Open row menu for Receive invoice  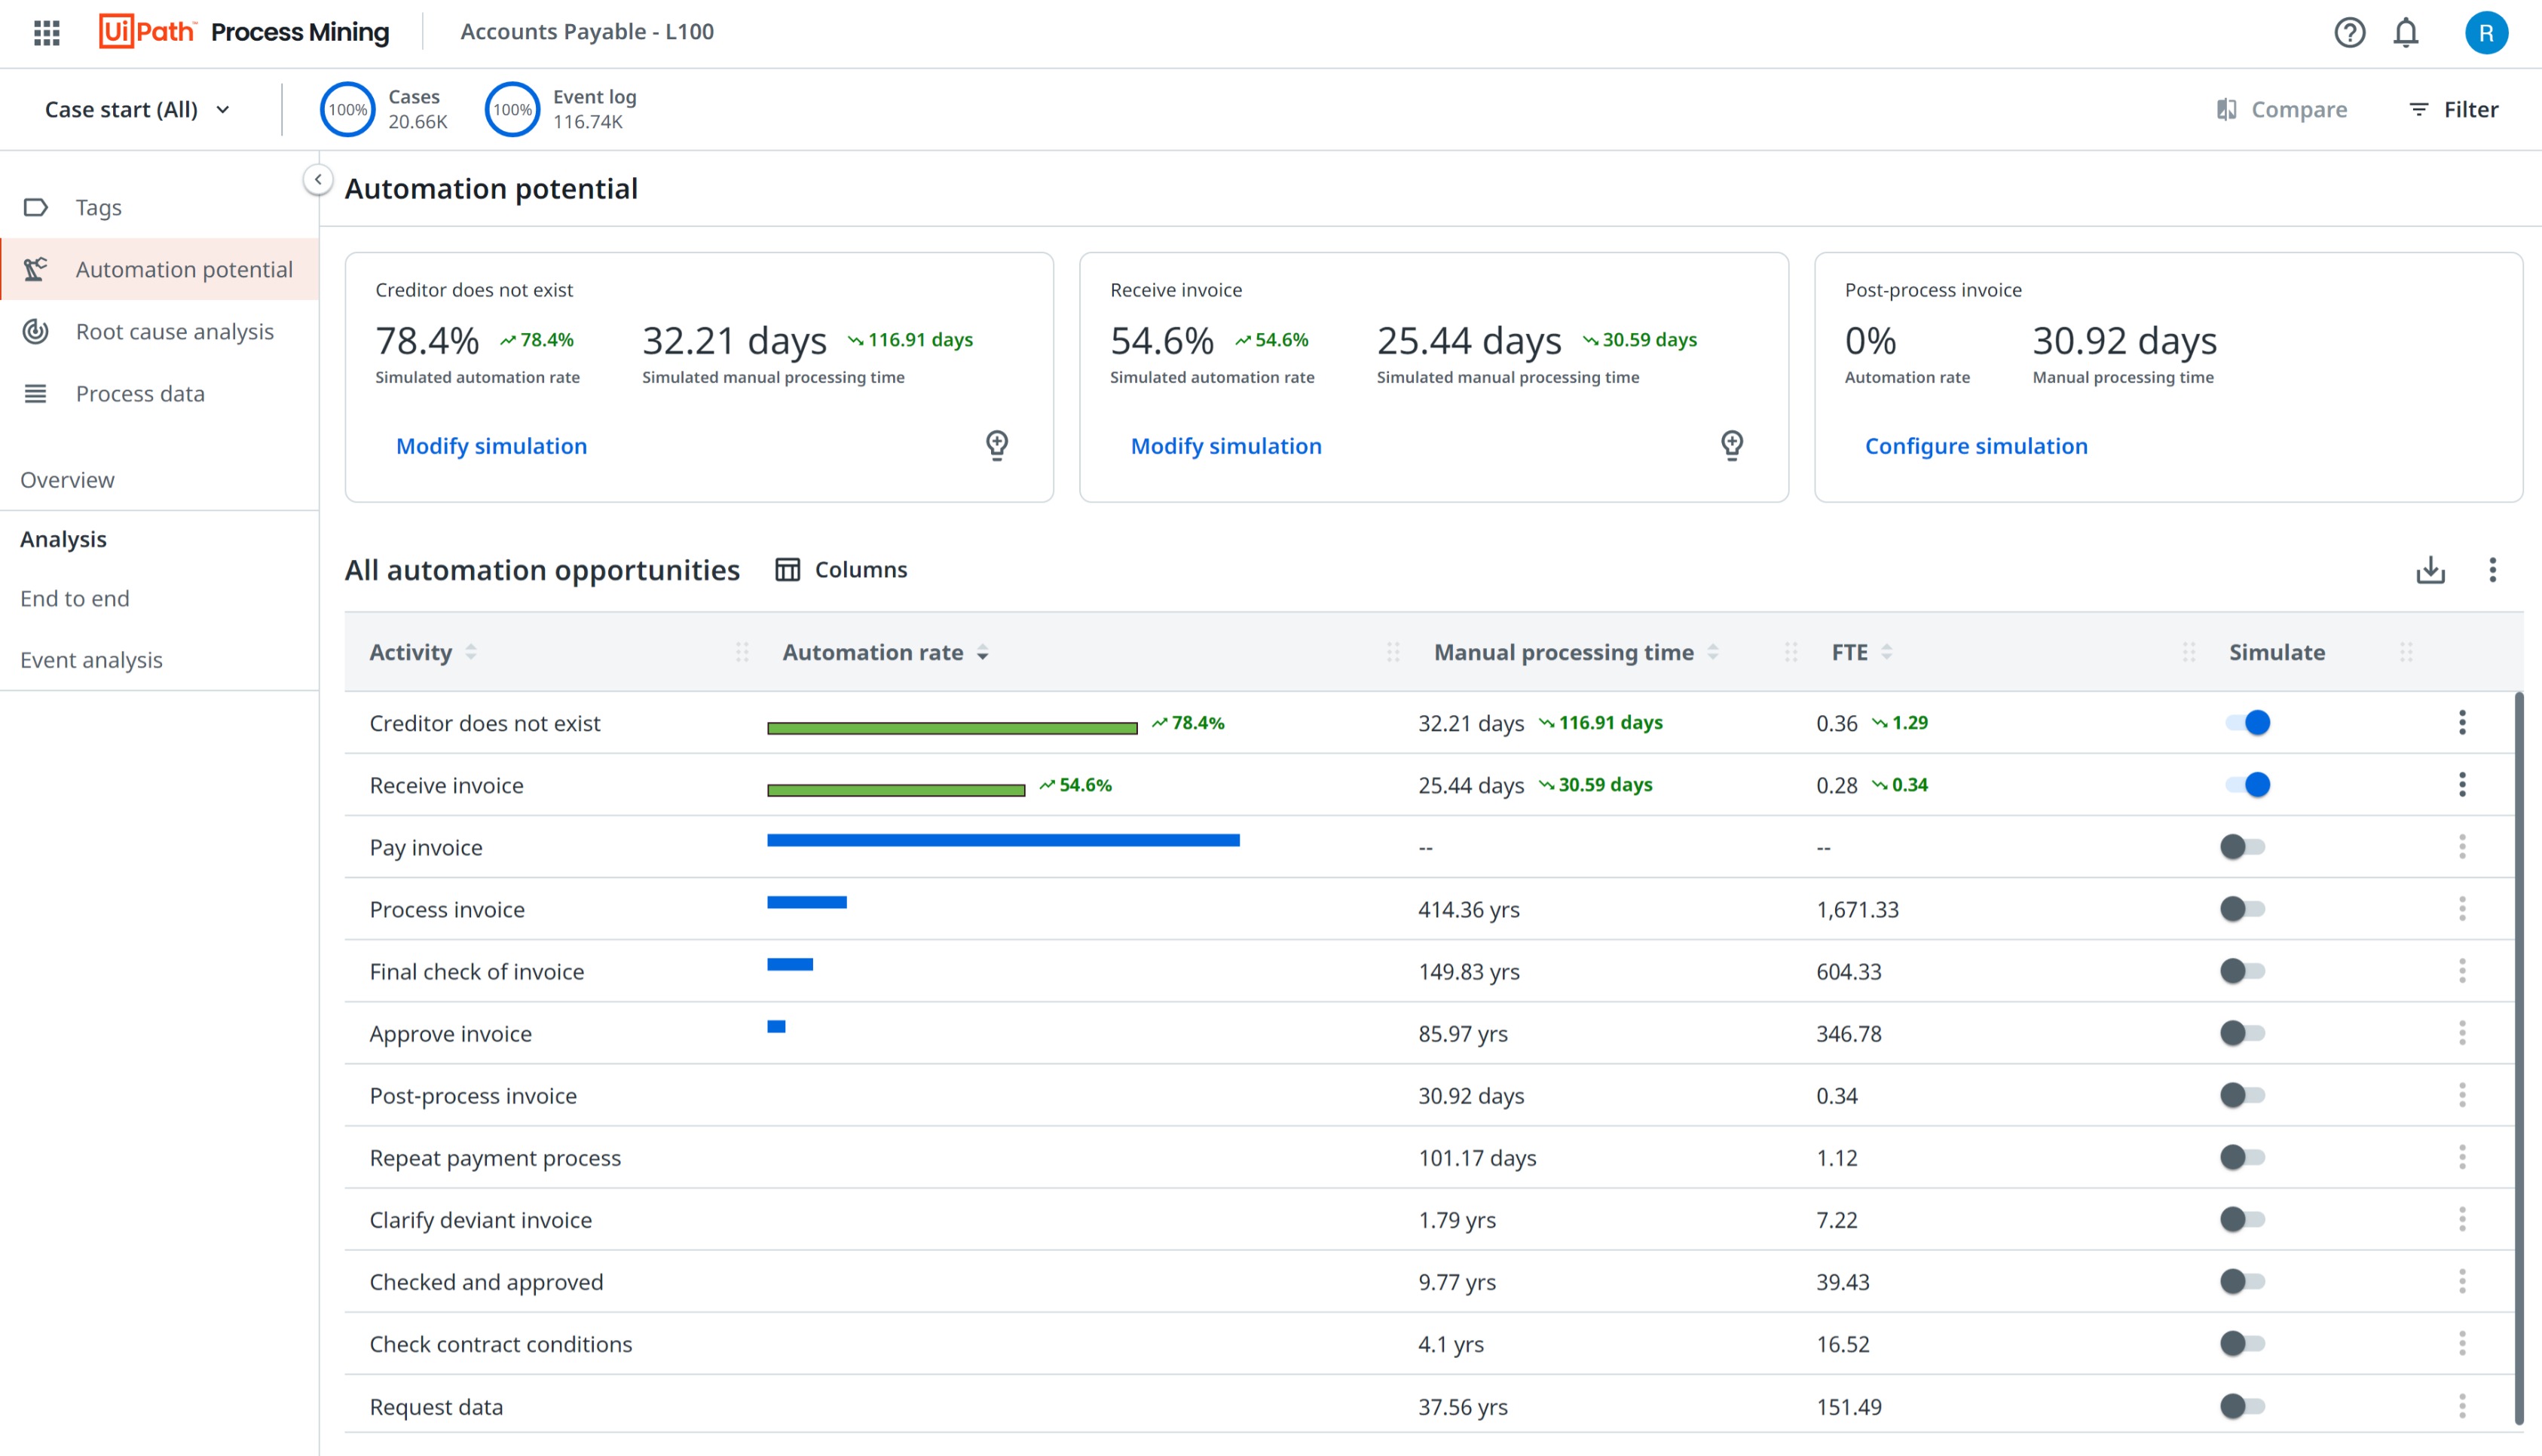[x=2462, y=785]
